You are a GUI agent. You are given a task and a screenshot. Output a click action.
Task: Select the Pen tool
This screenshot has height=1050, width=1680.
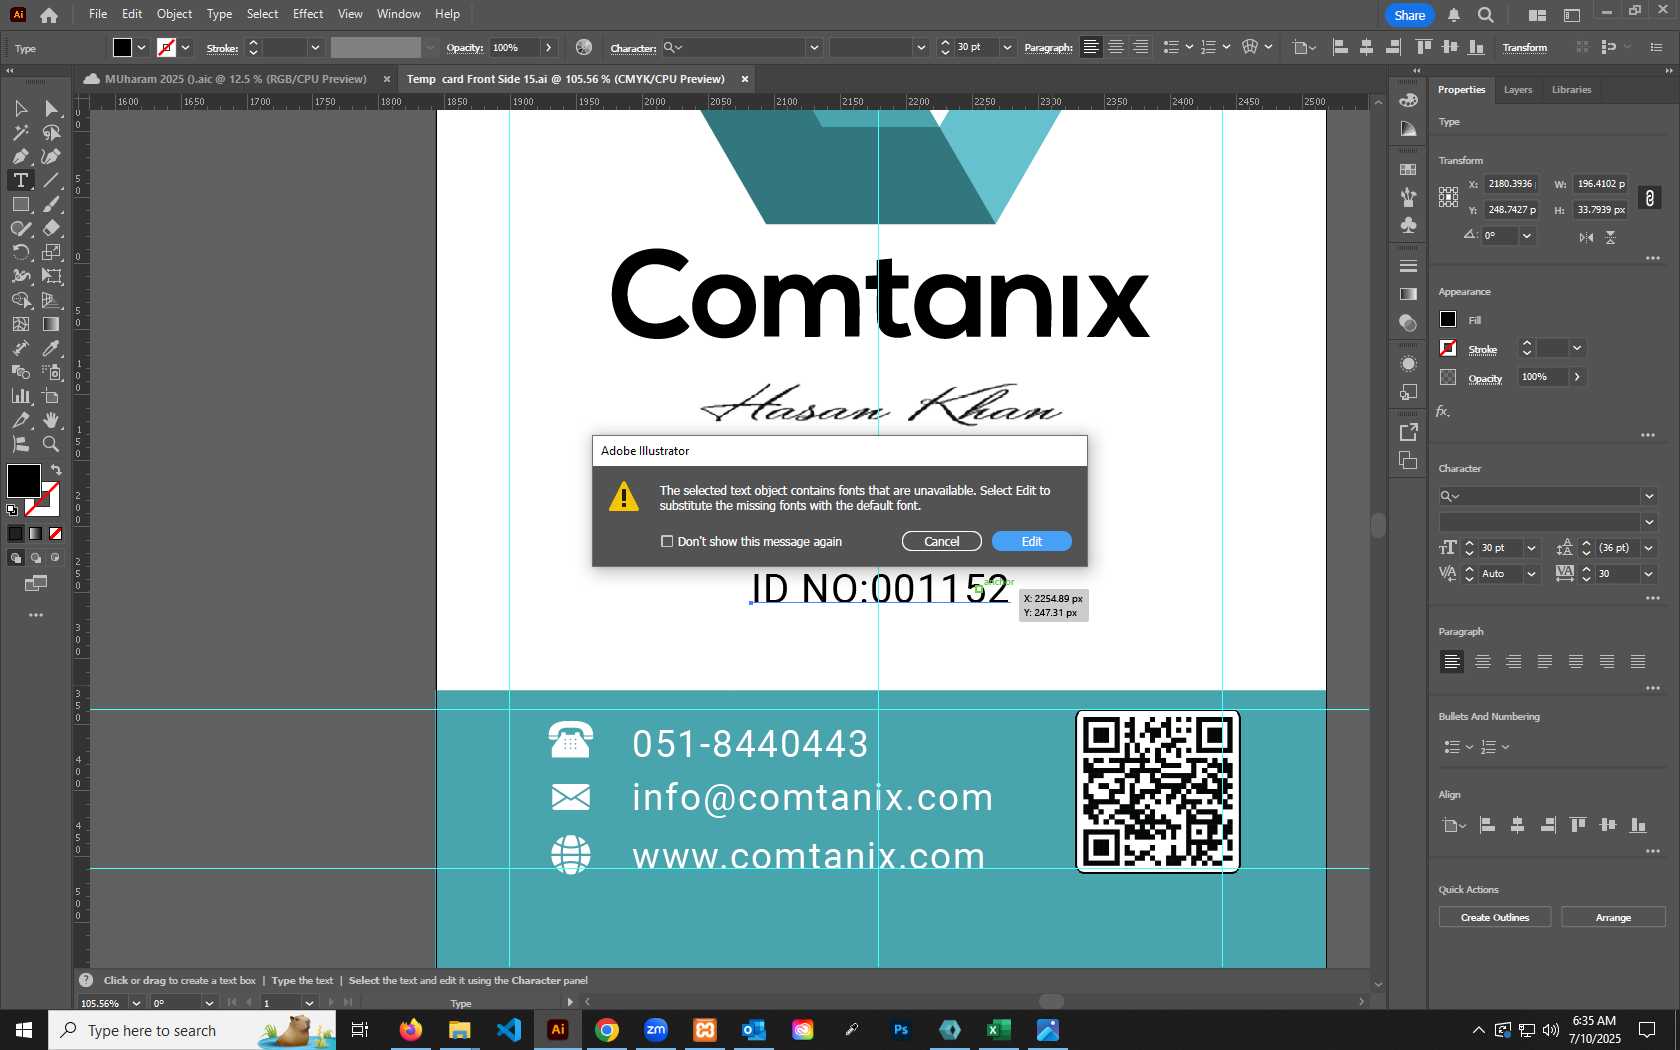tap(20, 156)
